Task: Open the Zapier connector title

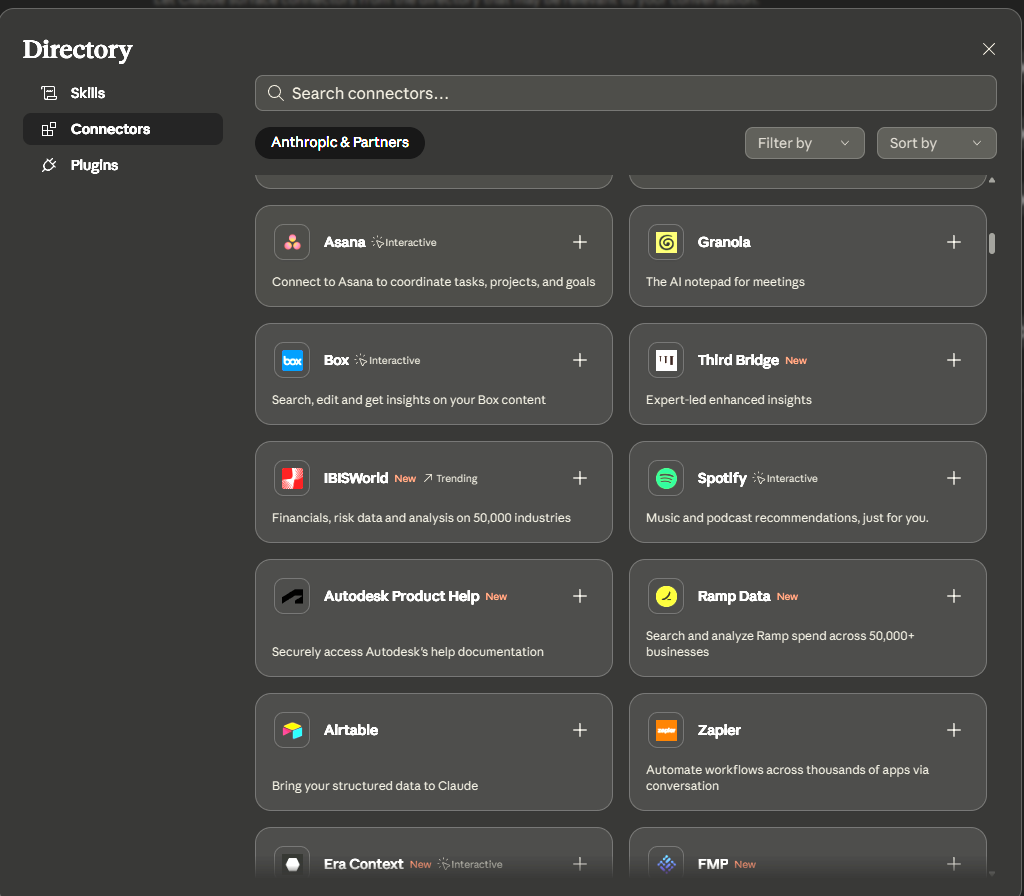Action: pyautogui.click(x=719, y=730)
